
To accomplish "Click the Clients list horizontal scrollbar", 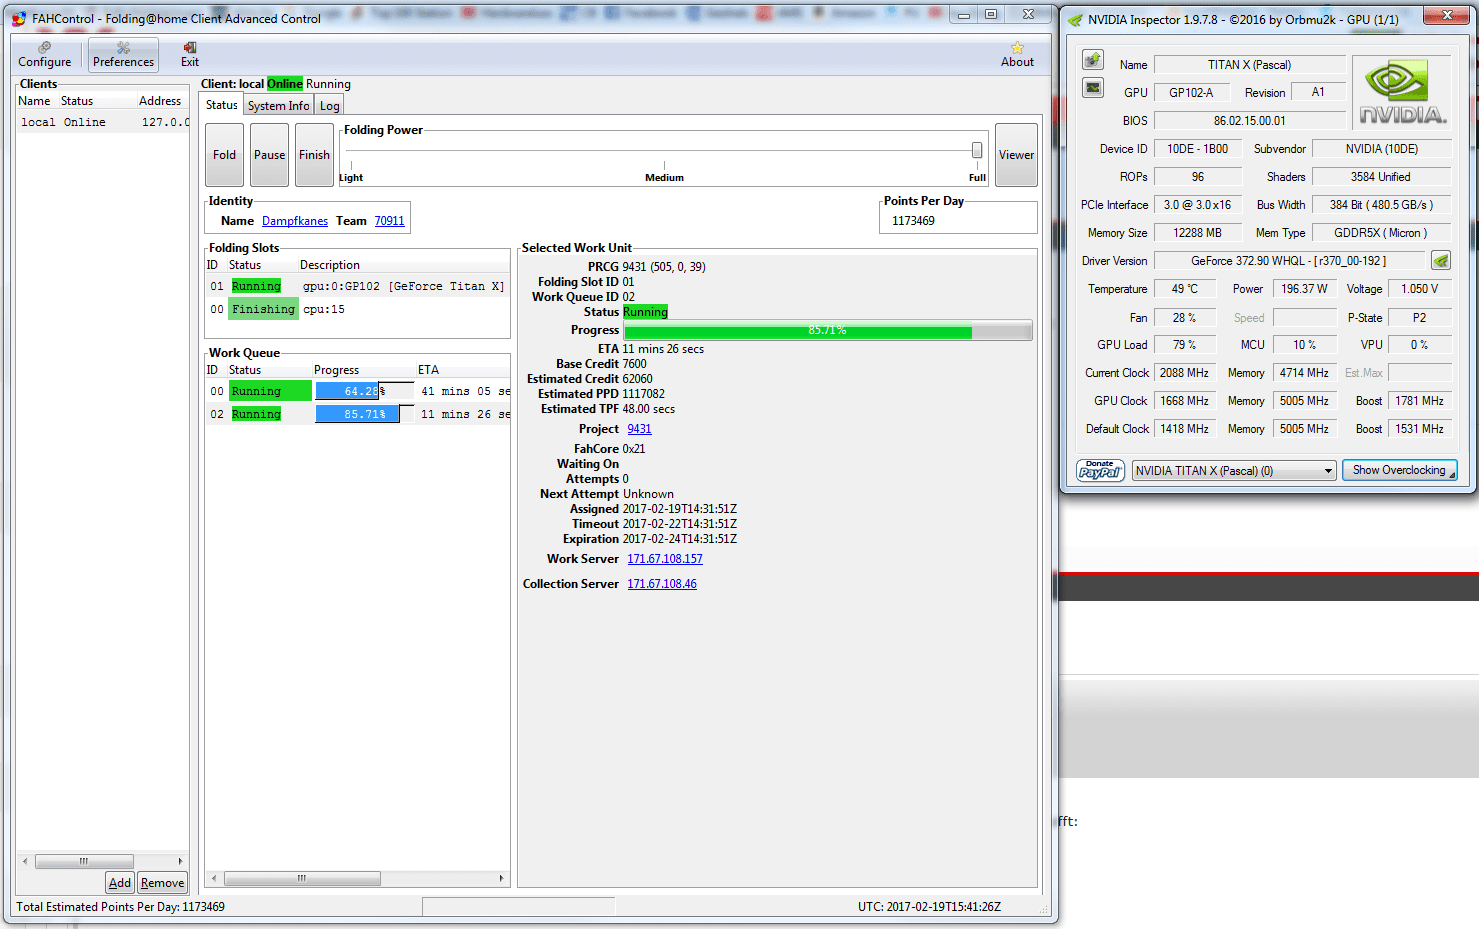I will click(84, 861).
